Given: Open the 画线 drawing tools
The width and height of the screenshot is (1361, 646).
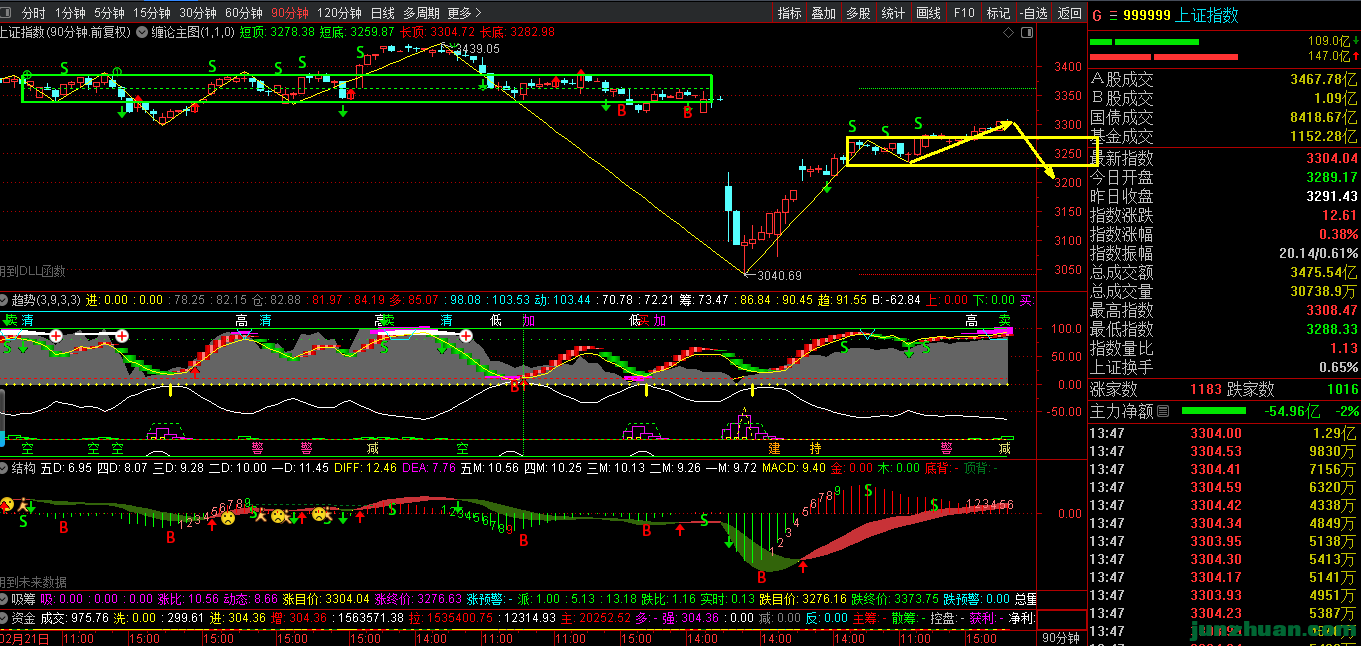Looking at the screenshot, I should pos(928,13).
